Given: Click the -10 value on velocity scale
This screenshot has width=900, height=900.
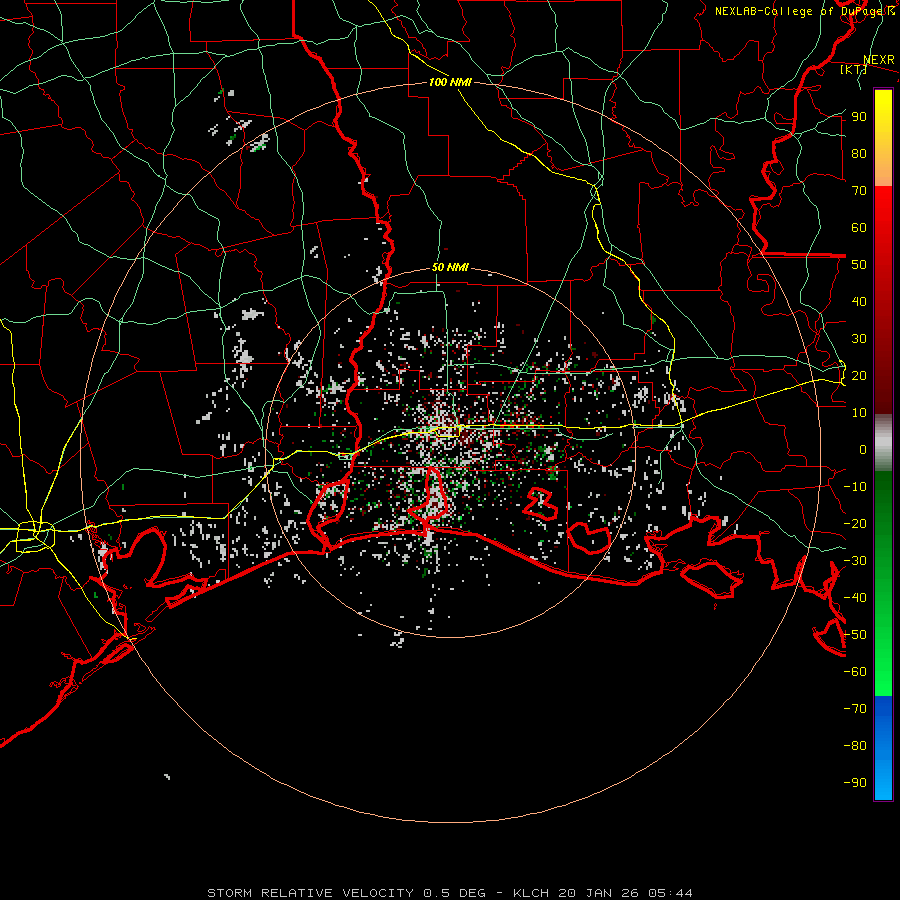Looking at the screenshot, I should point(855,487).
